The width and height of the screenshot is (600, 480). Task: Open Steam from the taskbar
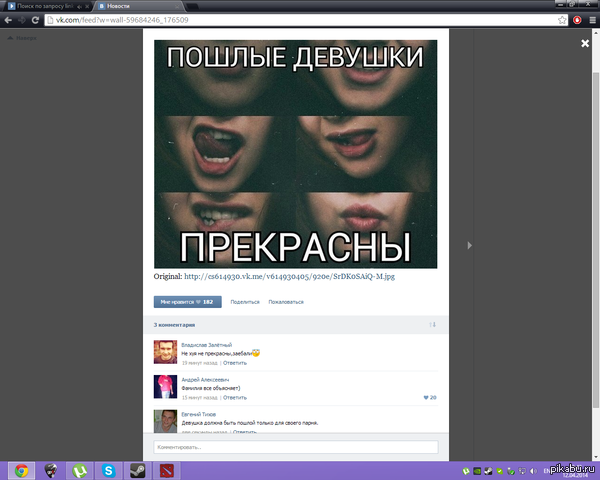pyautogui.click(x=135, y=469)
